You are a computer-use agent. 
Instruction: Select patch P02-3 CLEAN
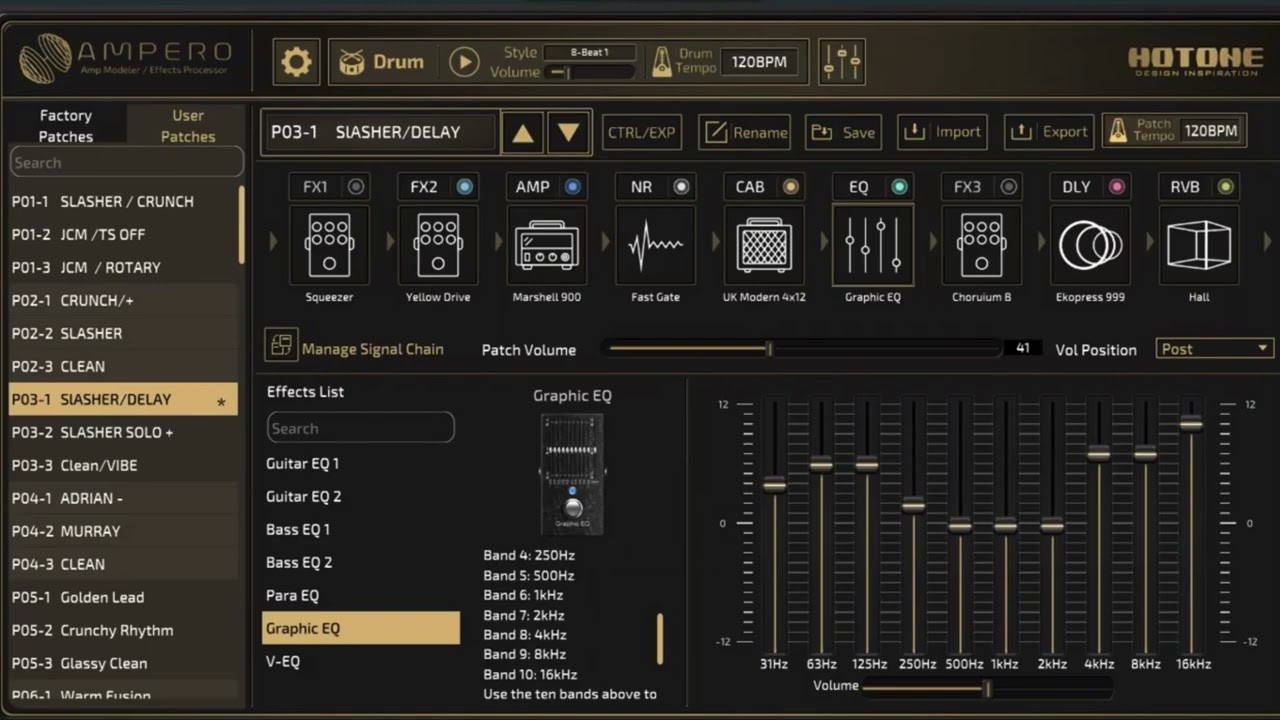[123, 366]
